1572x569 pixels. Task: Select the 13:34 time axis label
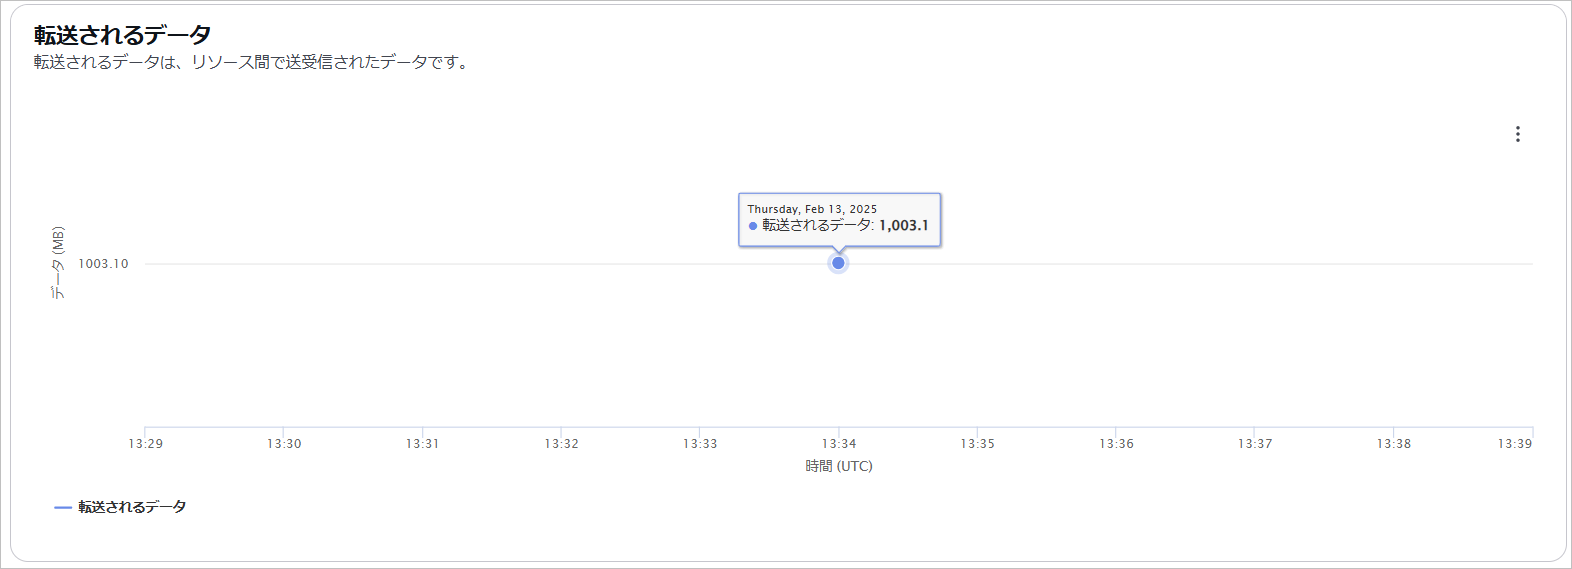[x=839, y=444]
